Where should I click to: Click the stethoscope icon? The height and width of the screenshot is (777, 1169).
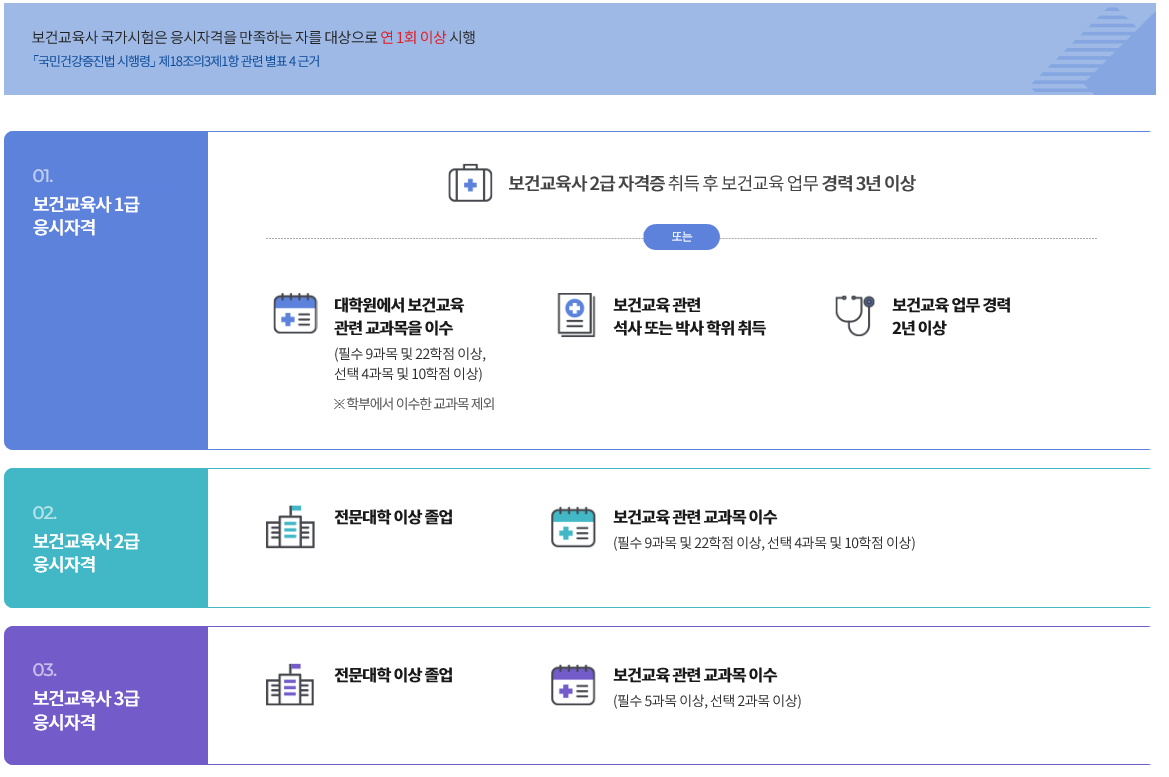coord(854,315)
